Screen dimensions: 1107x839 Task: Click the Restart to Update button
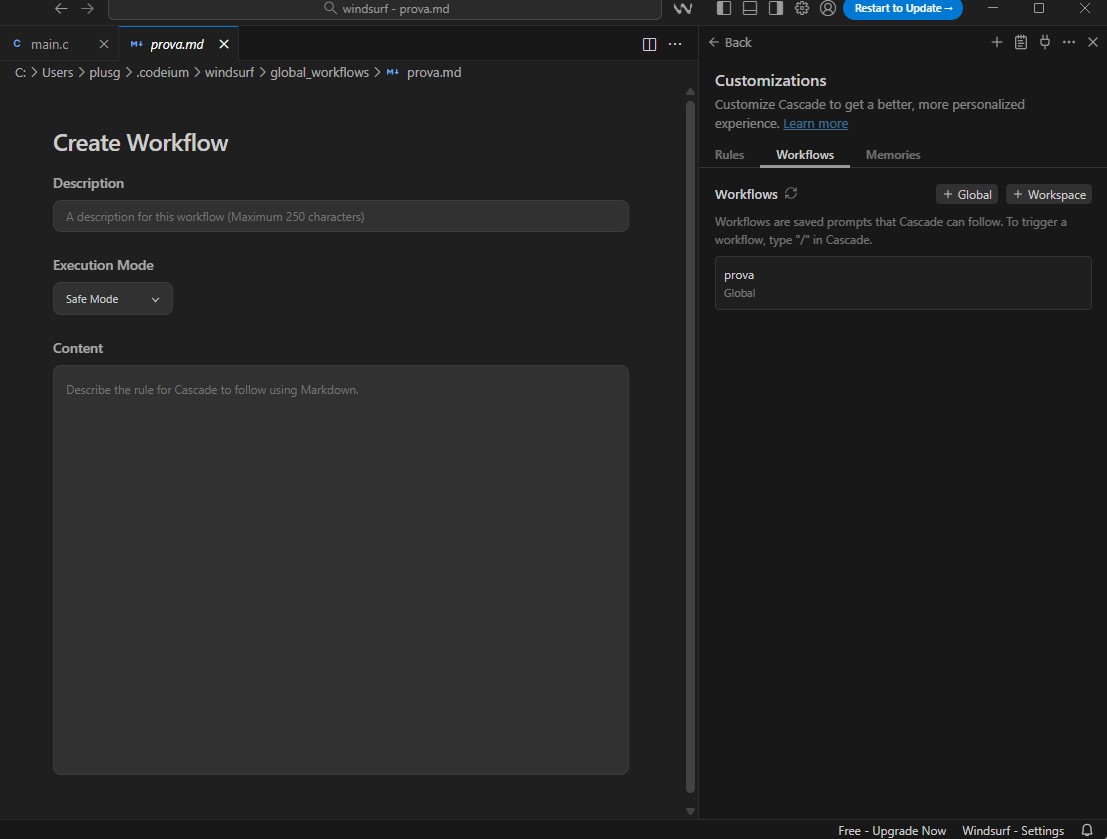point(903,9)
